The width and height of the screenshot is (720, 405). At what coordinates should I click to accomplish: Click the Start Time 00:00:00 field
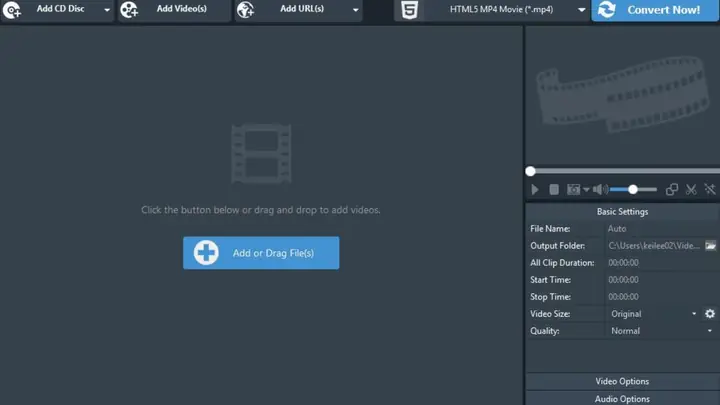[661, 280]
